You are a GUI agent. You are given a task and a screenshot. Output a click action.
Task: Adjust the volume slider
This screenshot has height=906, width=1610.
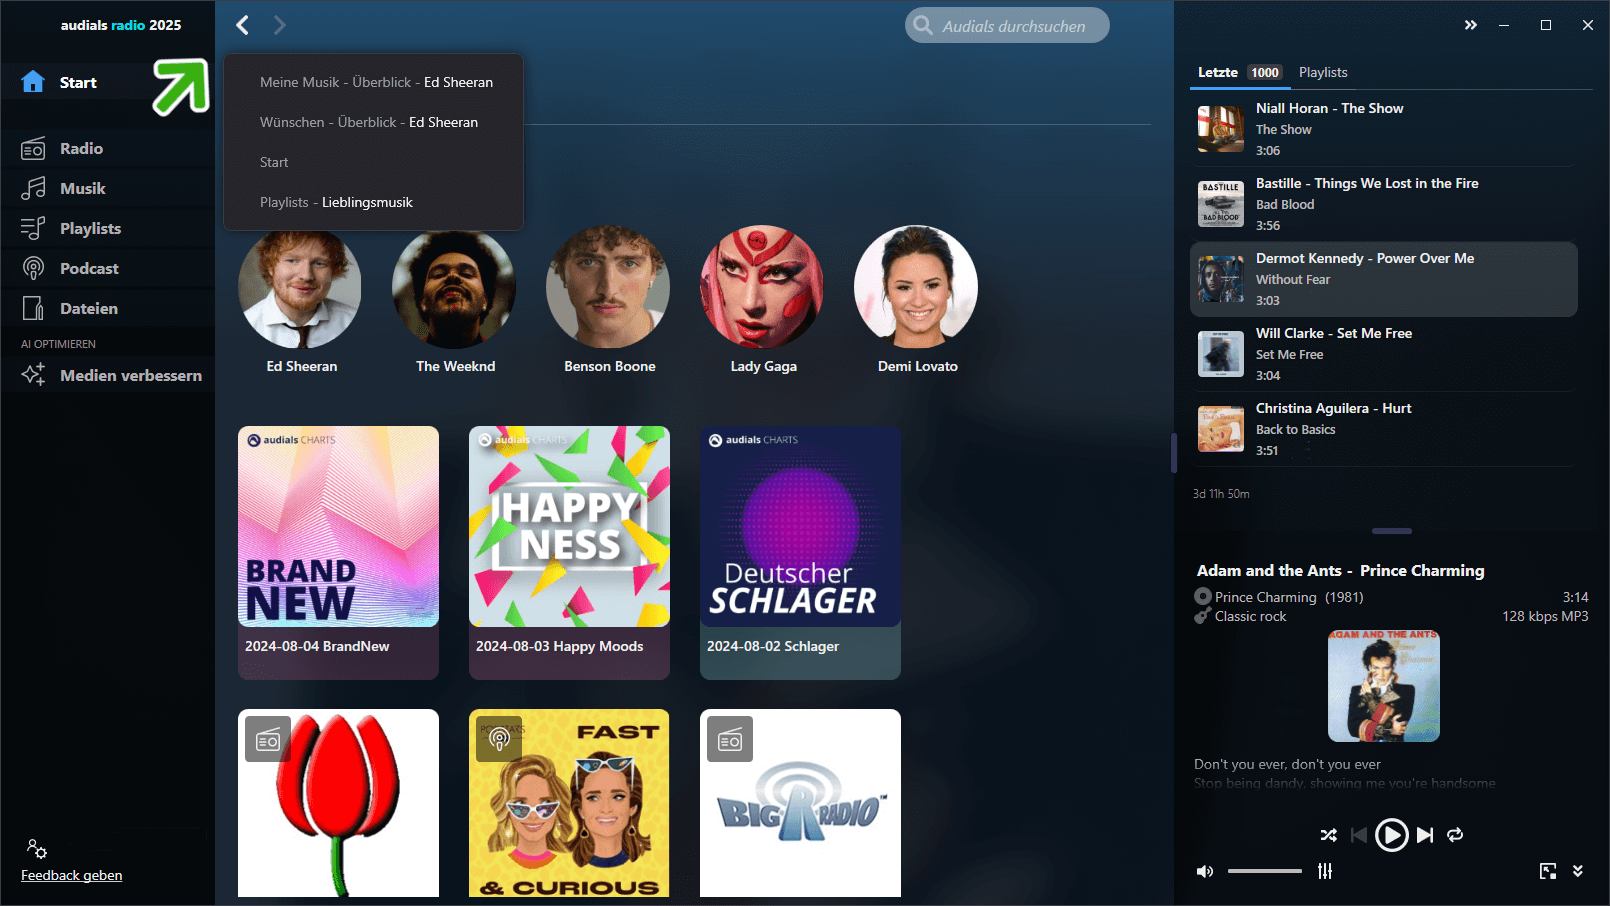(1265, 871)
